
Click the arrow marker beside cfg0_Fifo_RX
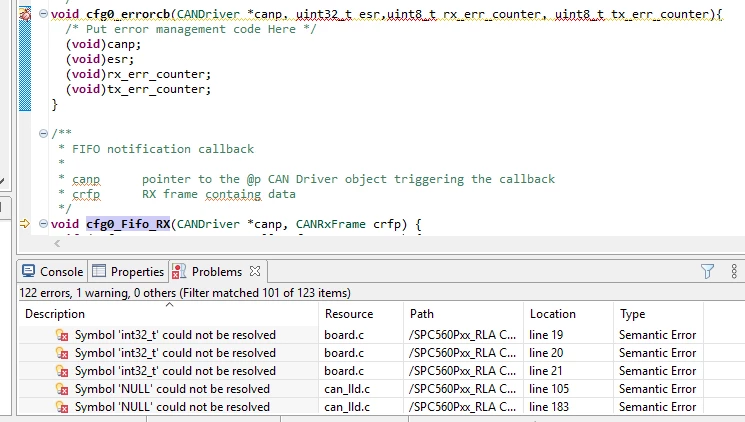point(25,223)
